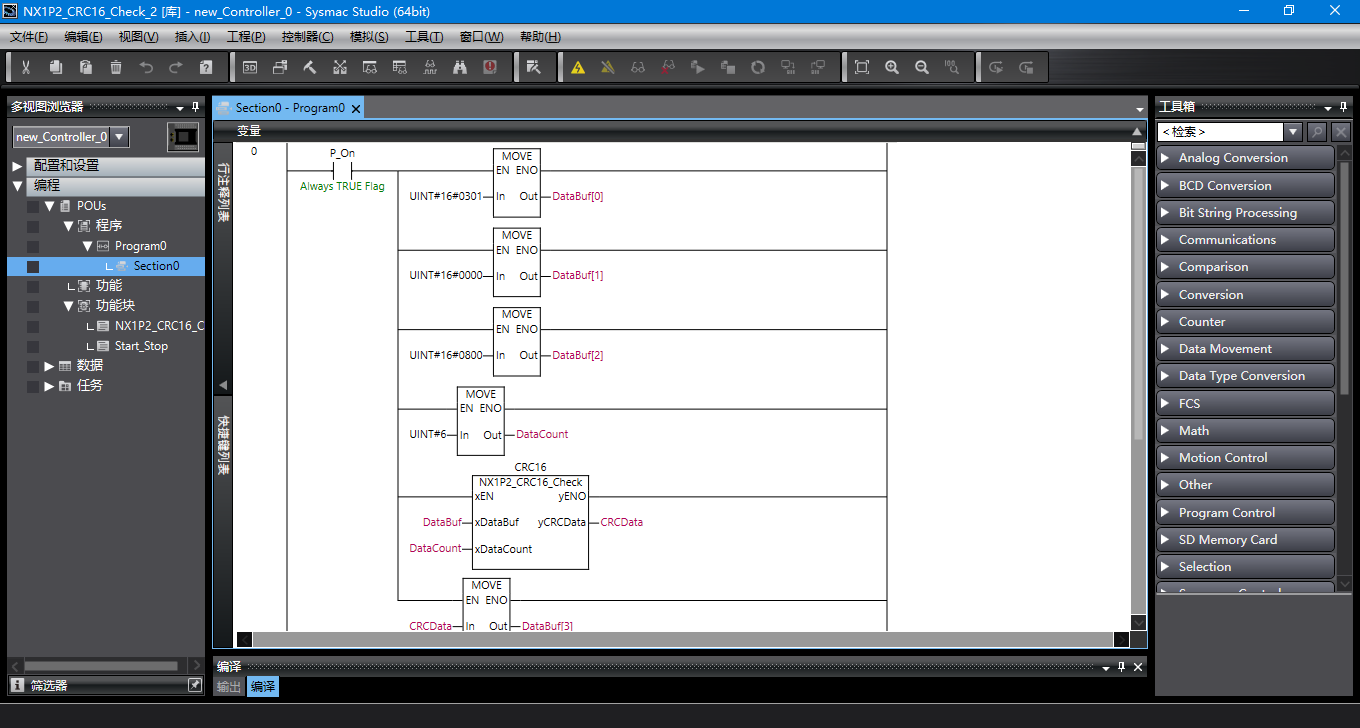This screenshot has height=728, width=1360.
Task: Open the 3D view tool
Action: pyautogui.click(x=250, y=67)
